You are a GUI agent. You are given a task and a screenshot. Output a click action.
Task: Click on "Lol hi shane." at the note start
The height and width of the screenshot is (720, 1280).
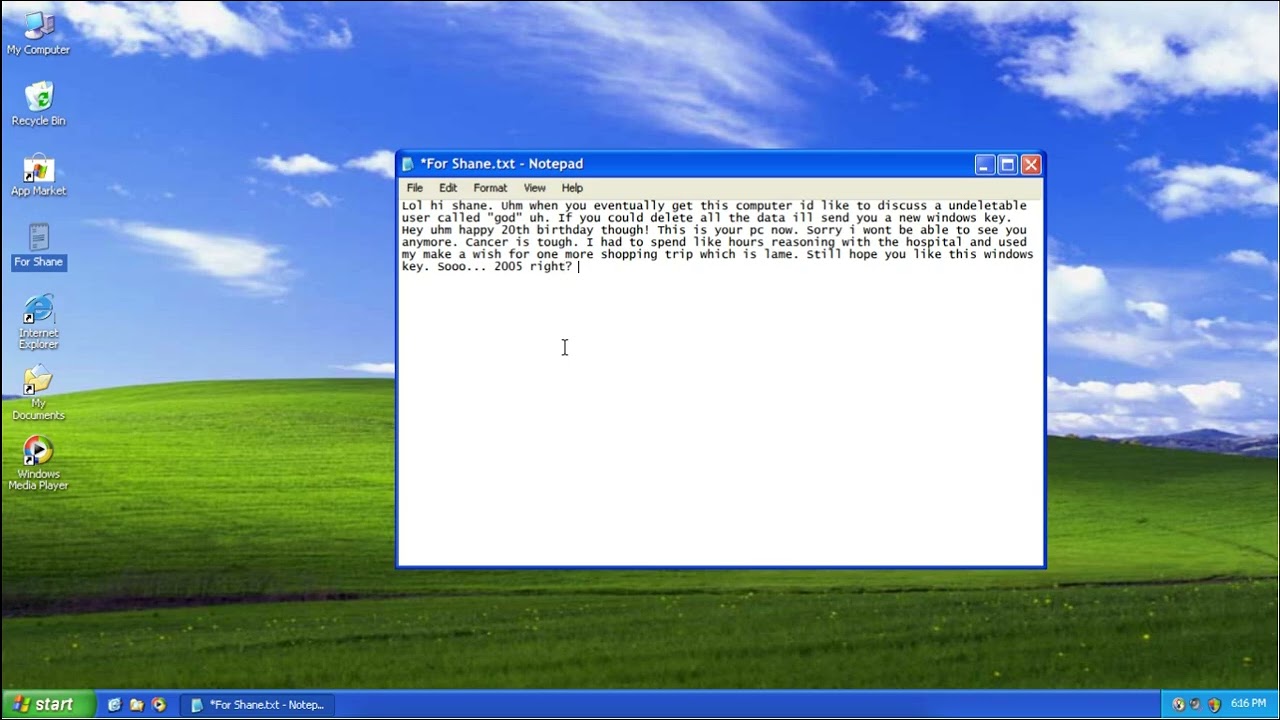(x=447, y=205)
